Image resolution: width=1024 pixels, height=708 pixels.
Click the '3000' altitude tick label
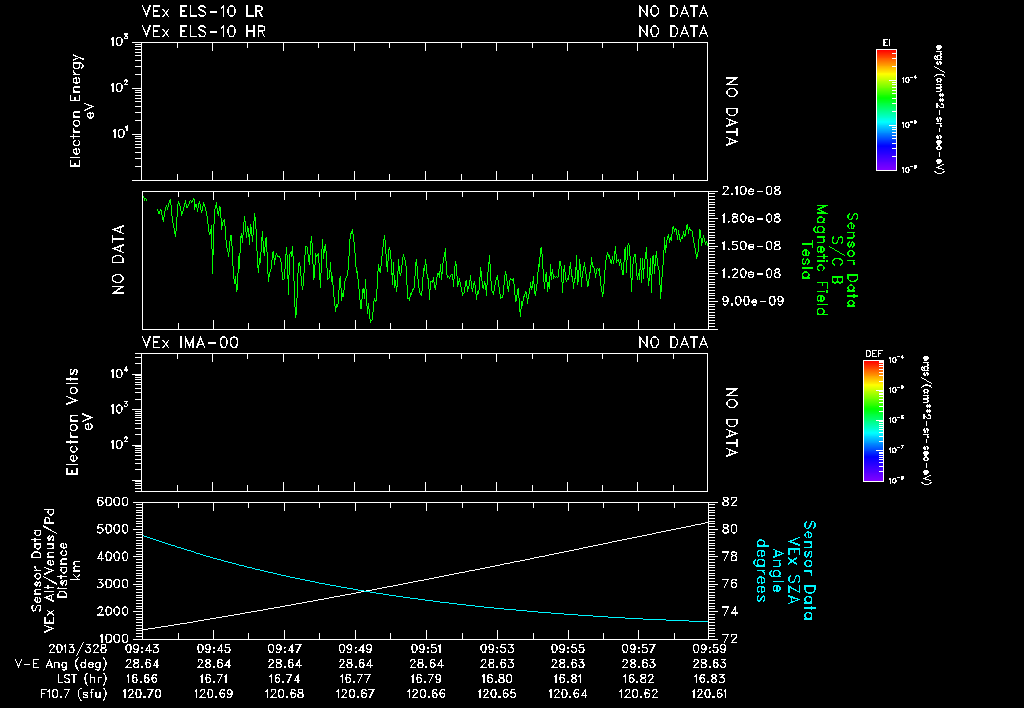112,584
